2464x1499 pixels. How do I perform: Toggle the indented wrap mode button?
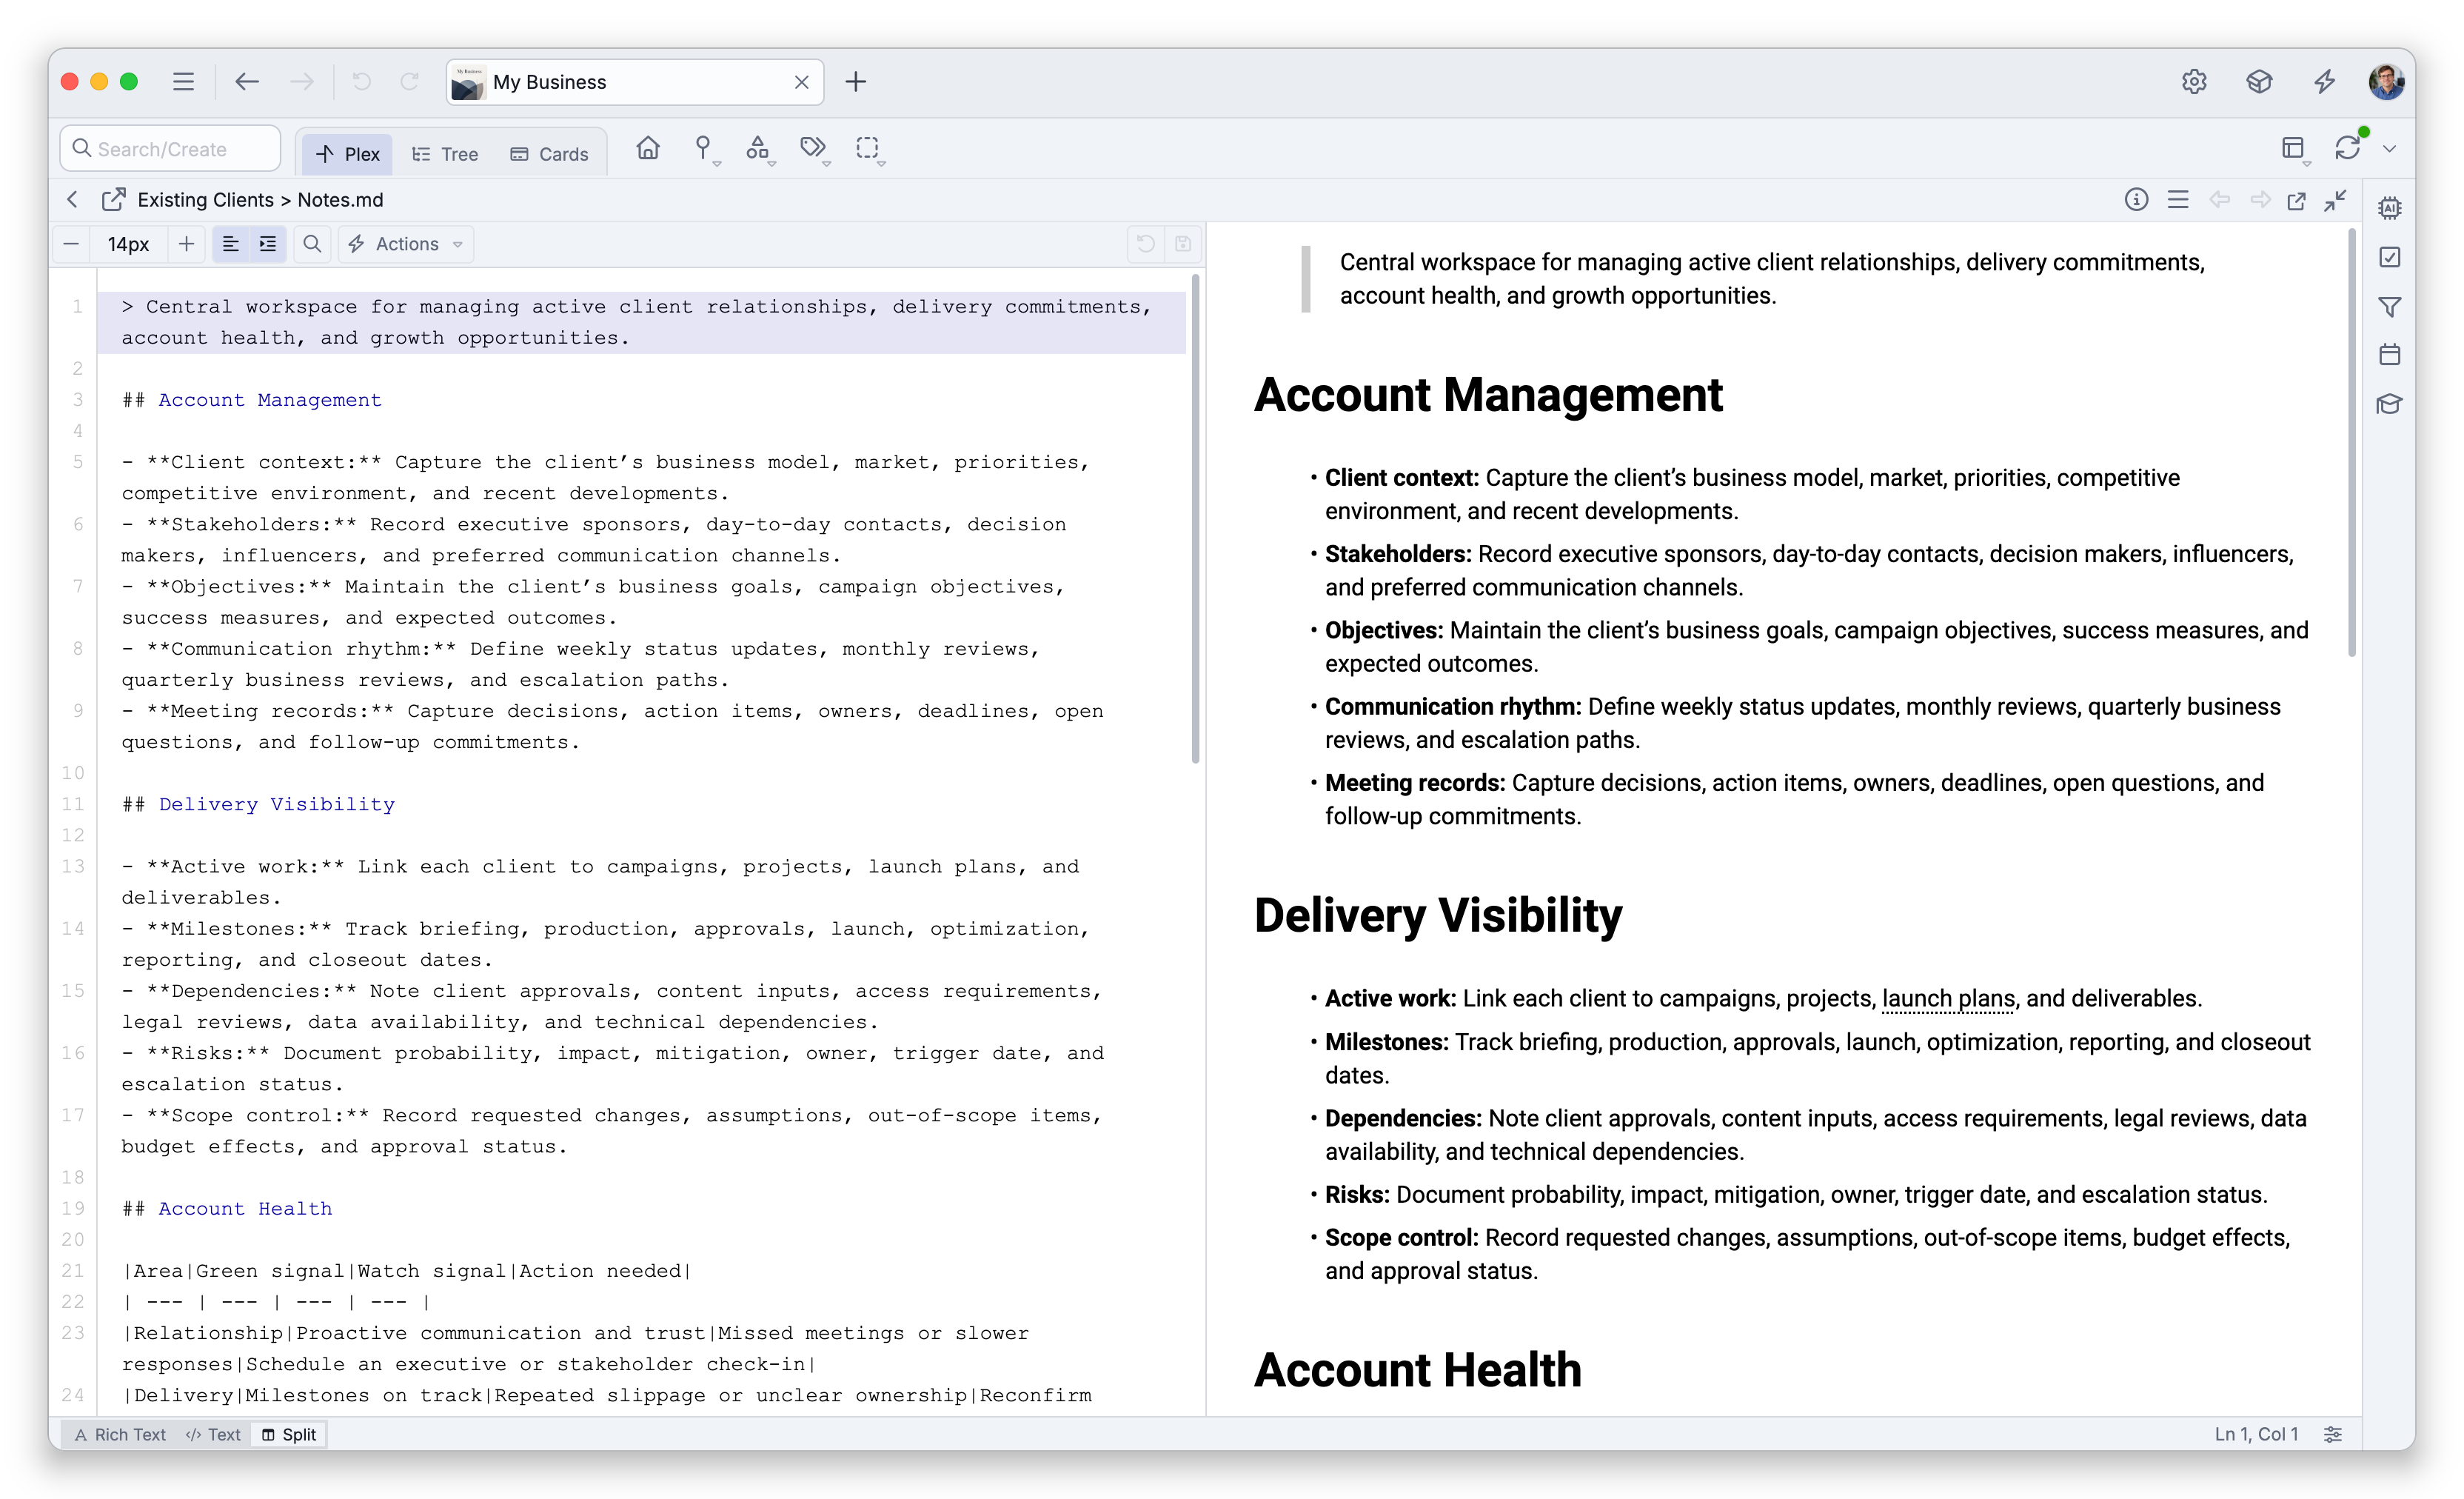coord(268,244)
